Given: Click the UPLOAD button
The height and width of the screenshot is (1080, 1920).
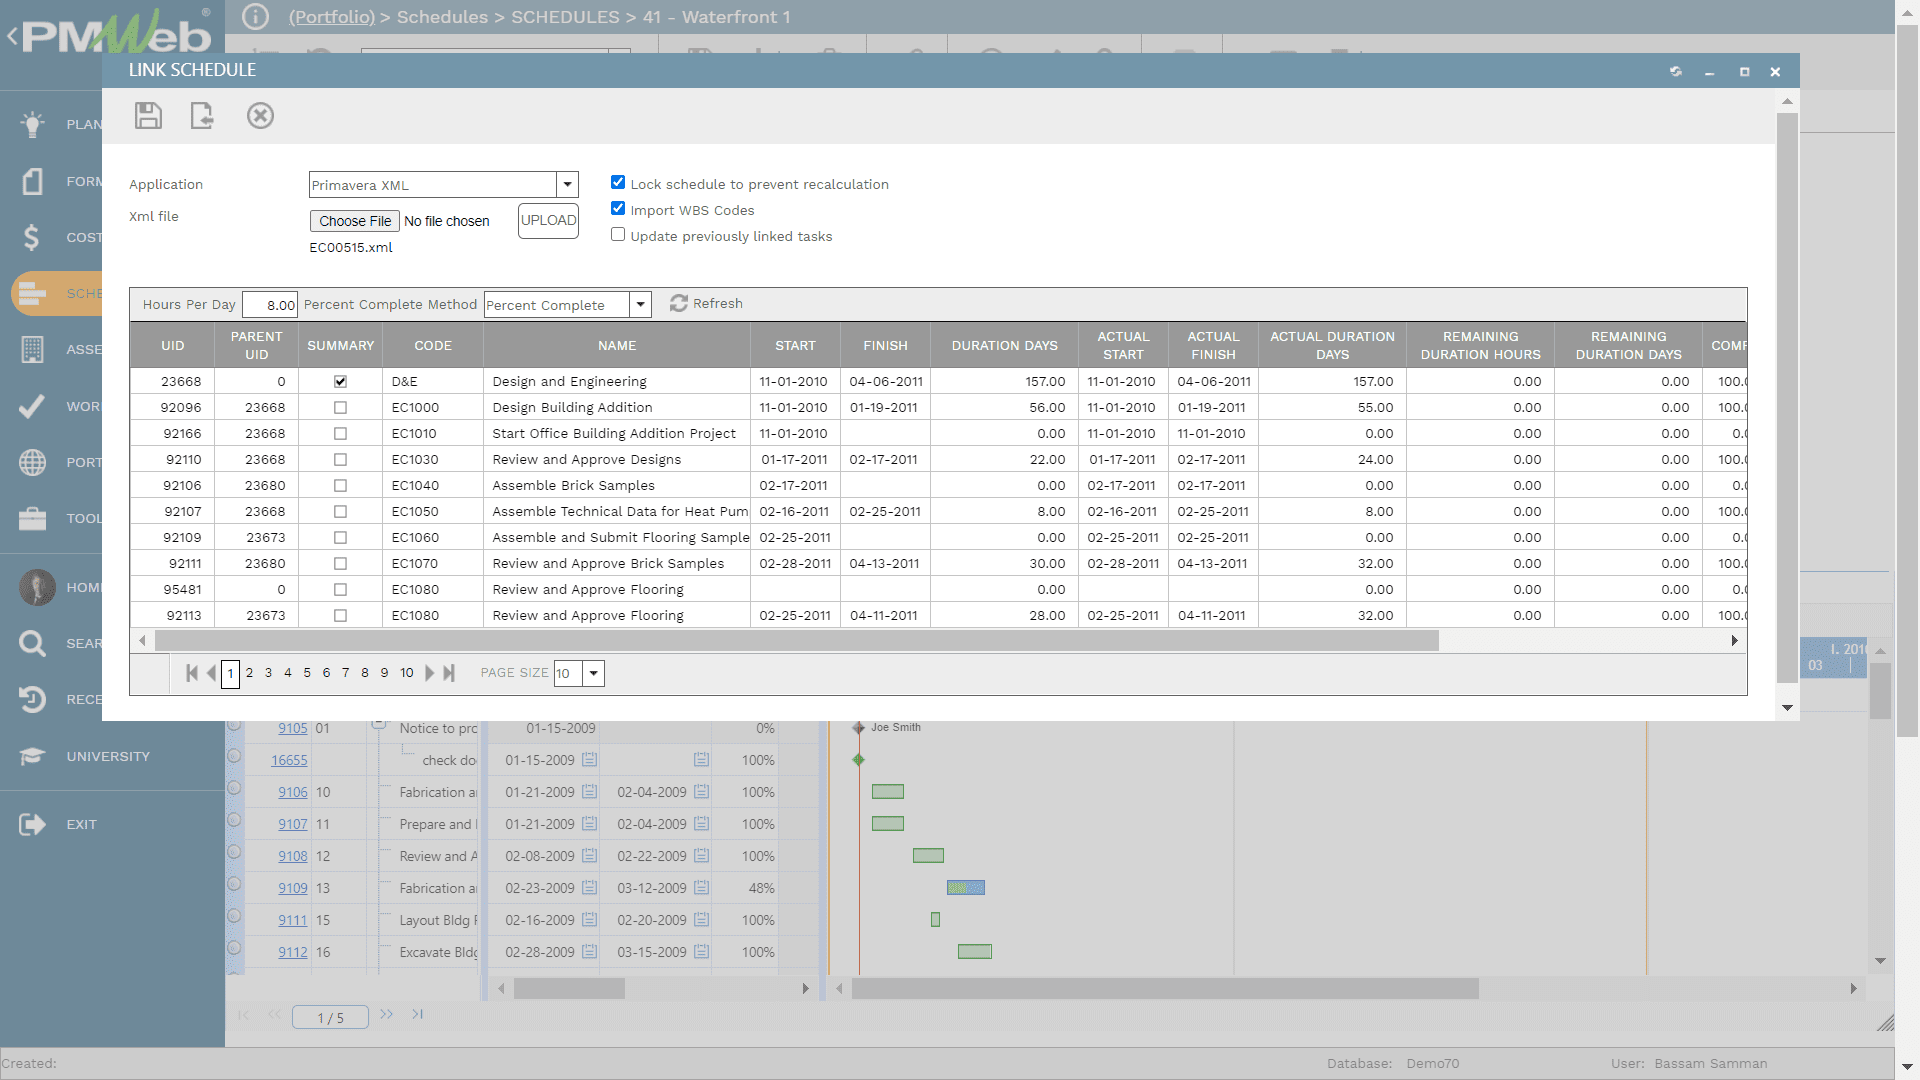Looking at the screenshot, I should [548, 221].
